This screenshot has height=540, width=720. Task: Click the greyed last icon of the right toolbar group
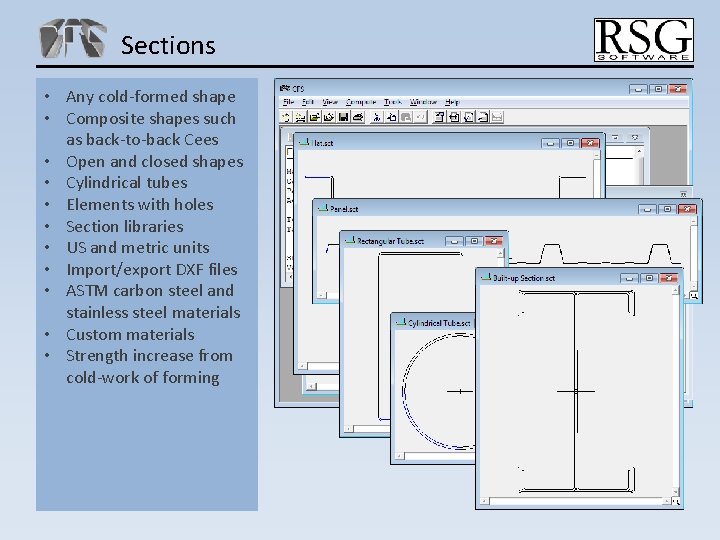tap(497, 117)
